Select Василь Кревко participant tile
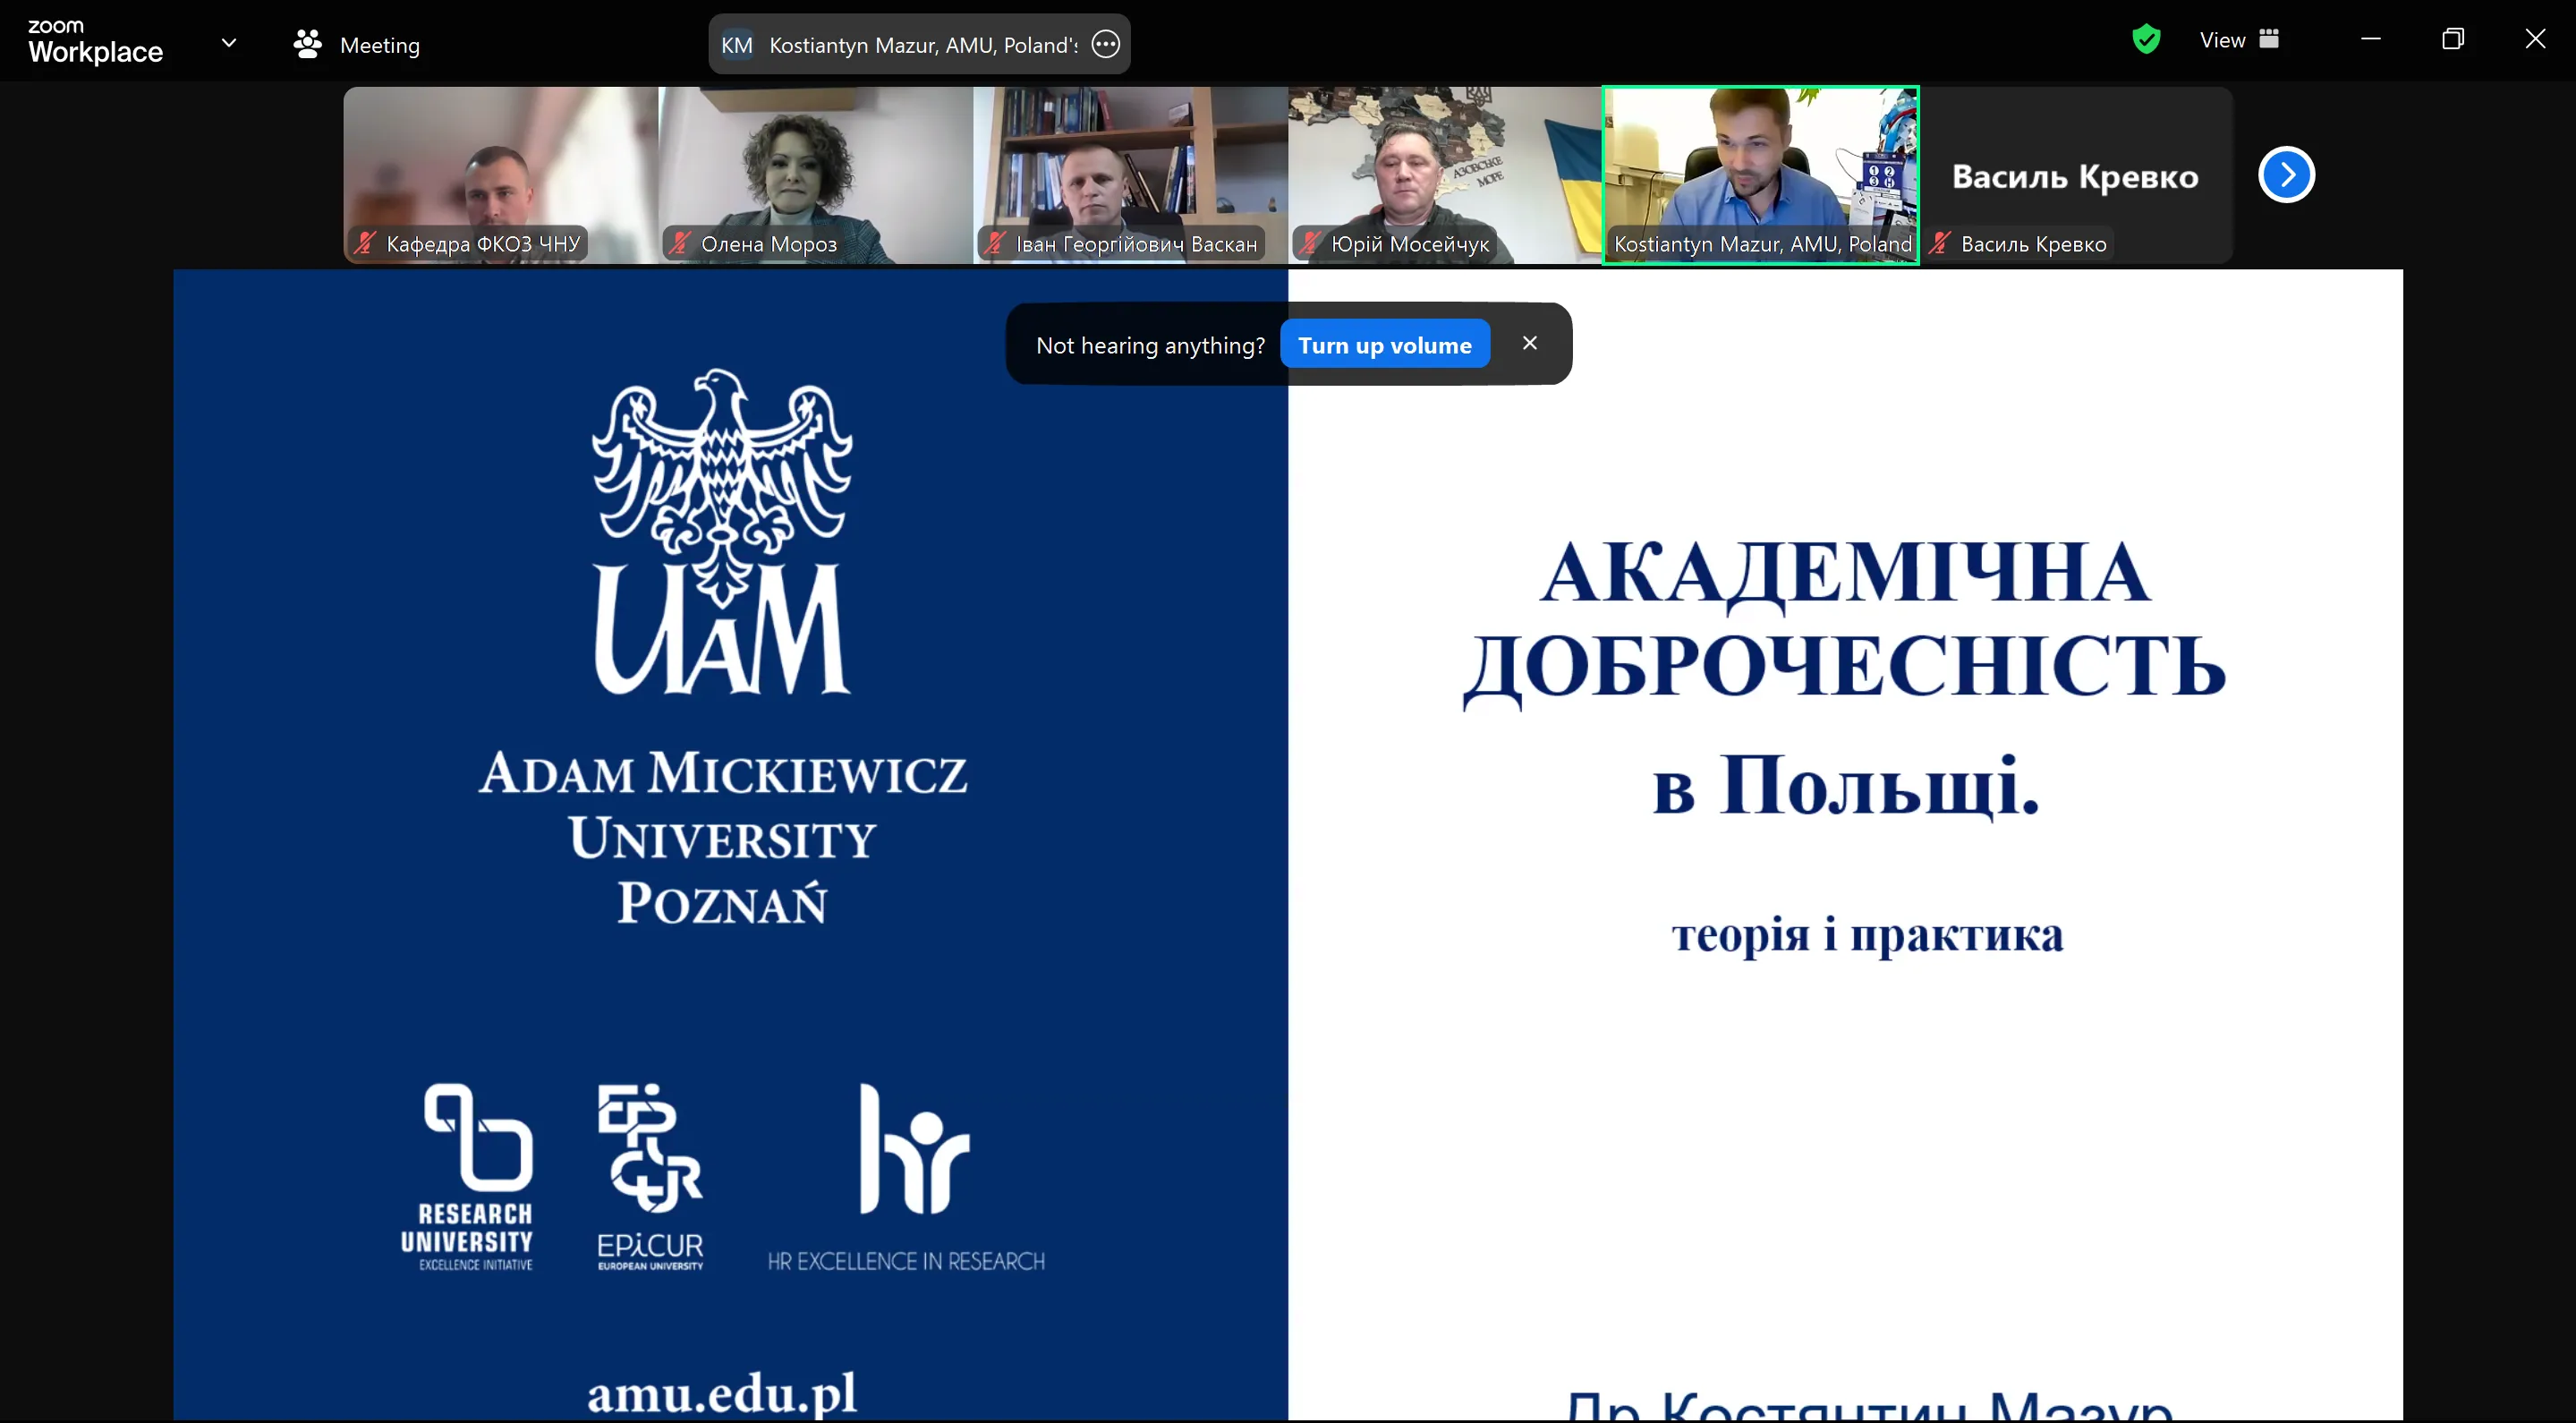Screen dimensions: 2576x1423 point(2076,175)
